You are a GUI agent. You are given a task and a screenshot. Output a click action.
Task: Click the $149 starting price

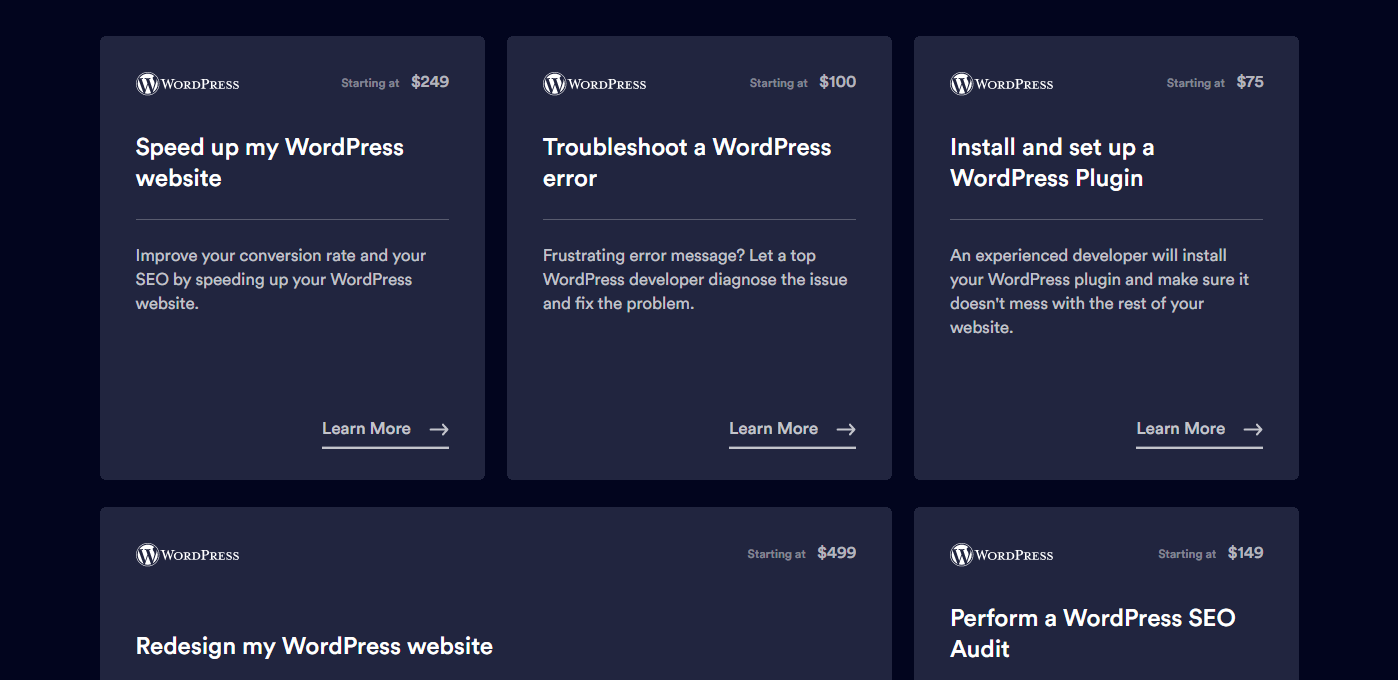(1246, 553)
